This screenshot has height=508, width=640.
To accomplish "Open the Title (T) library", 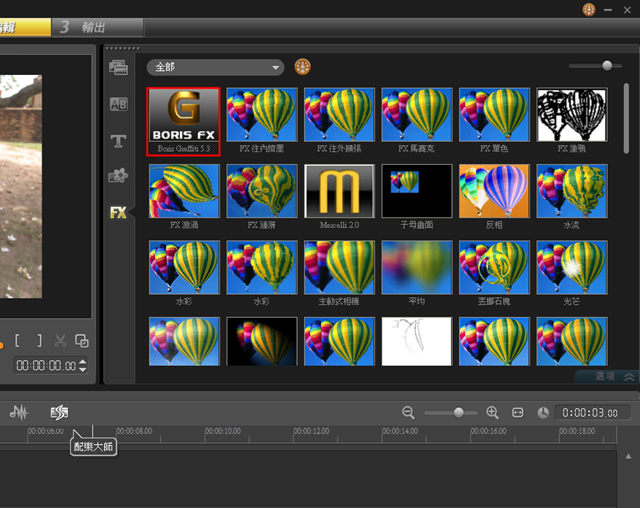I will coord(118,141).
